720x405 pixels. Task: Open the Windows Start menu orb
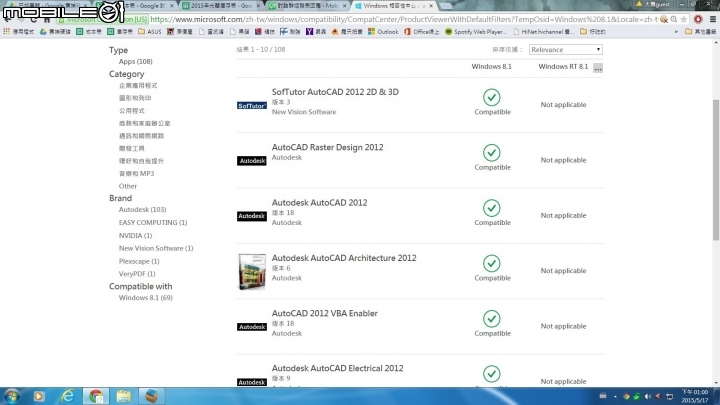click(x=11, y=396)
